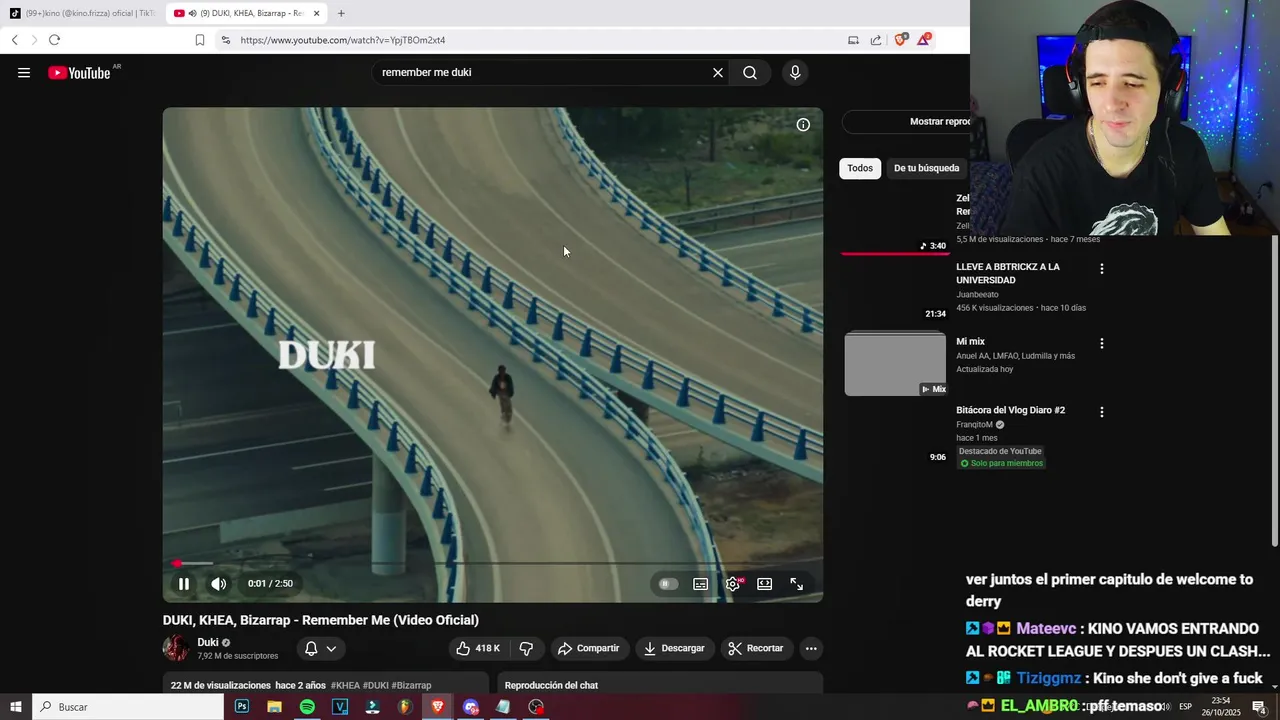The image size is (1280, 720).
Task: Open the Duki channel name link
Action: coord(208,642)
